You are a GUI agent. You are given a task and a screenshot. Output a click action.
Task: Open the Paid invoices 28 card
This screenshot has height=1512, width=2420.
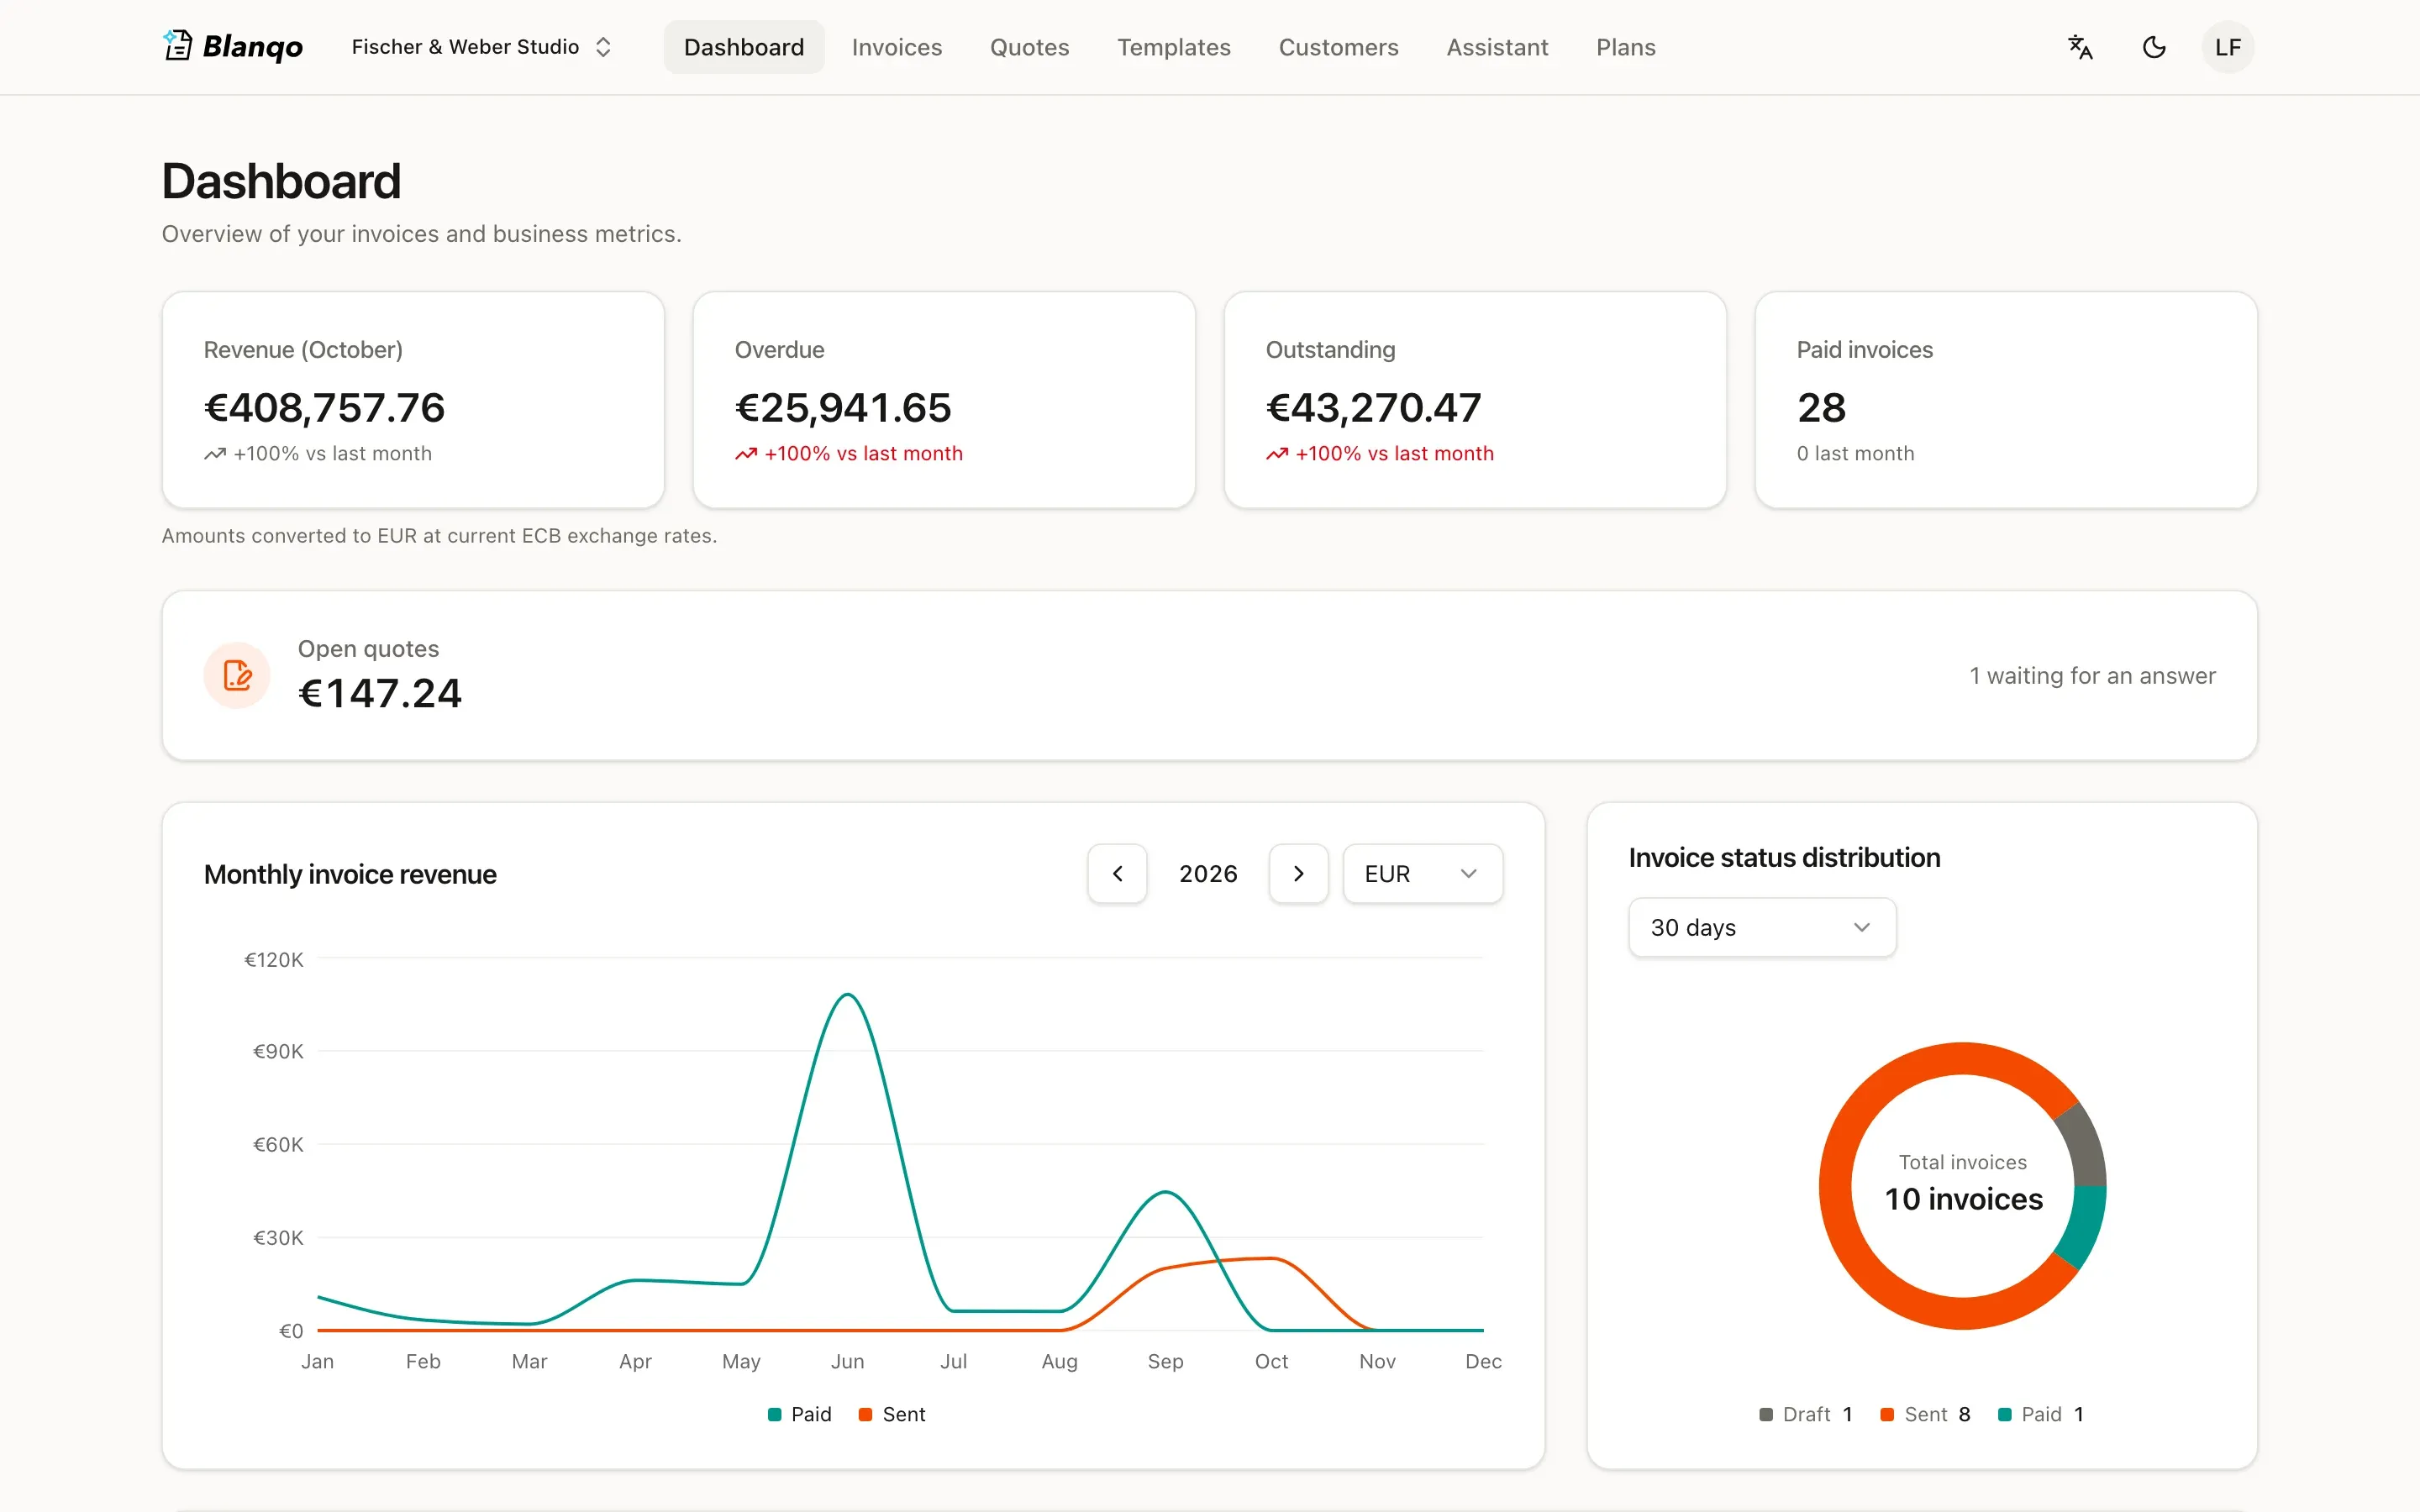coord(2006,400)
